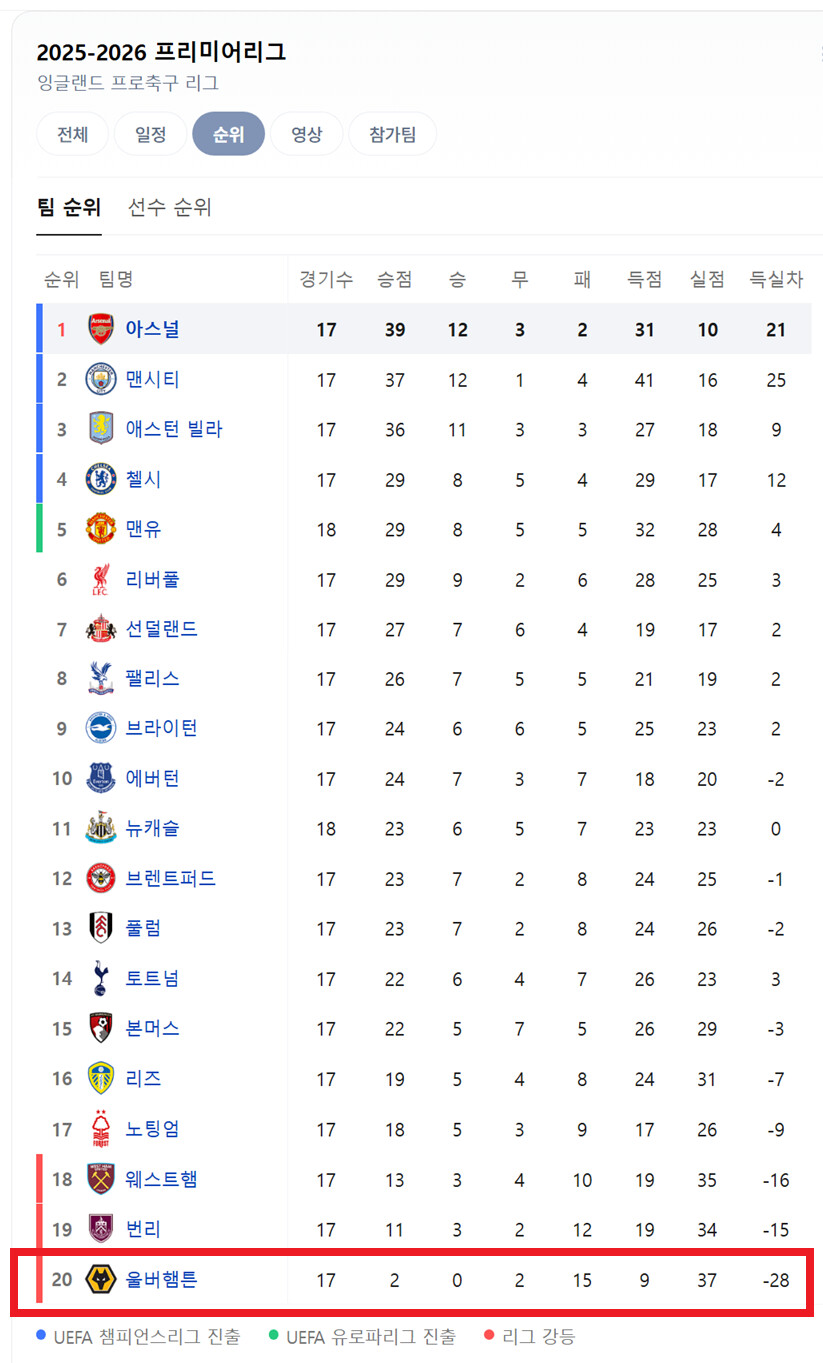This screenshot has height=1363, width=823.
Task: Switch to the 일정 tab
Action: pos(150,134)
